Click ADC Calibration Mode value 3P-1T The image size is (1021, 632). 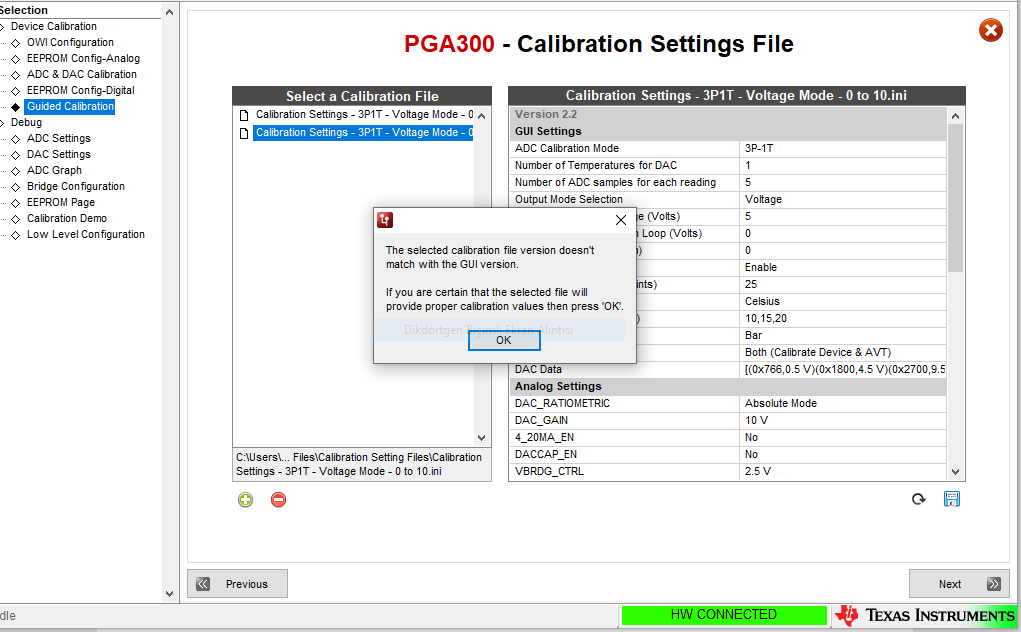click(x=843, y=148)
